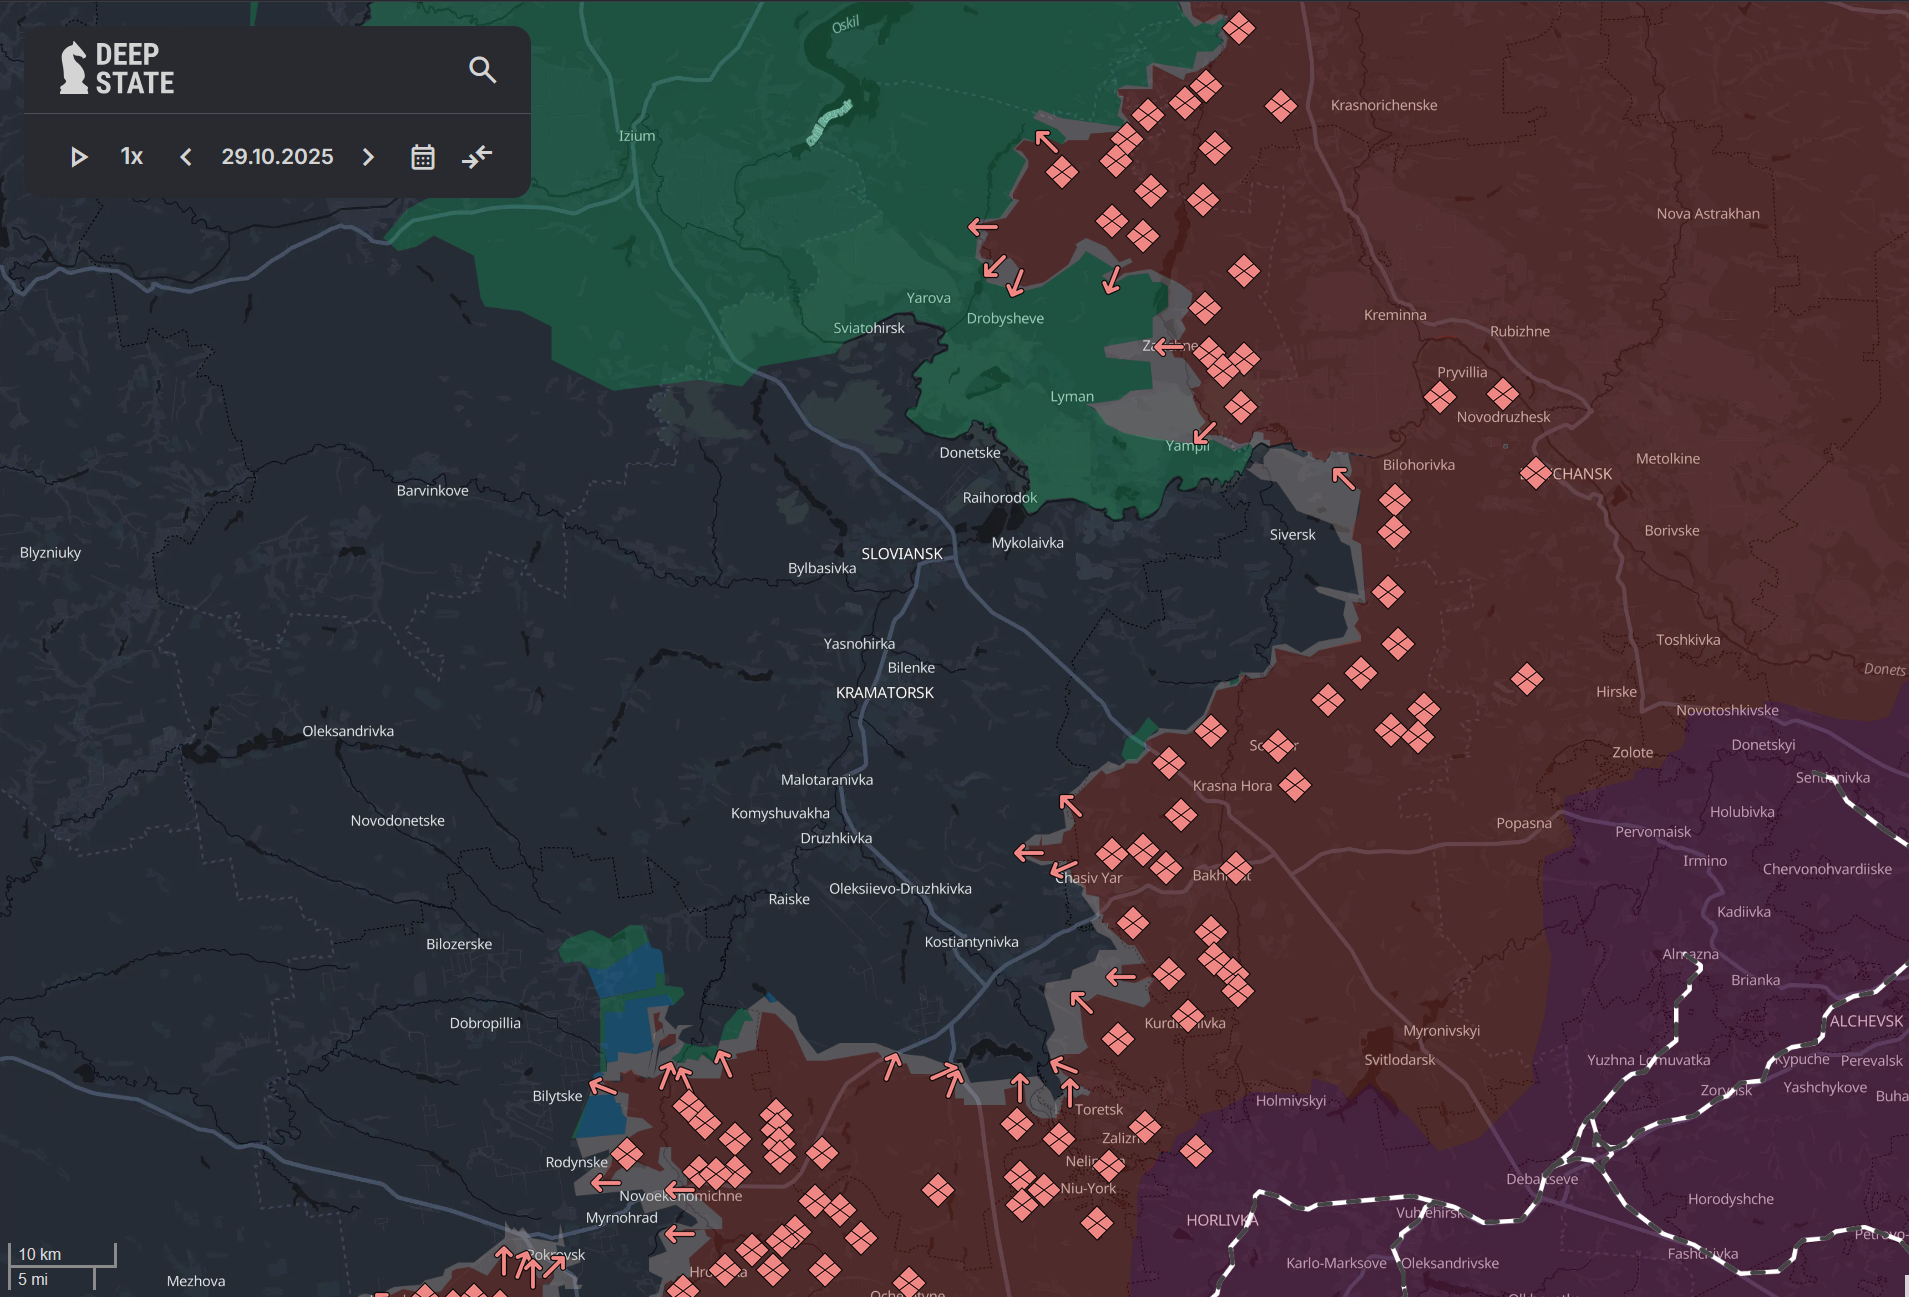Click the compare-dates arrows icon
The height and width of the screenshot is (1297, 1909).
click(477, 156)
